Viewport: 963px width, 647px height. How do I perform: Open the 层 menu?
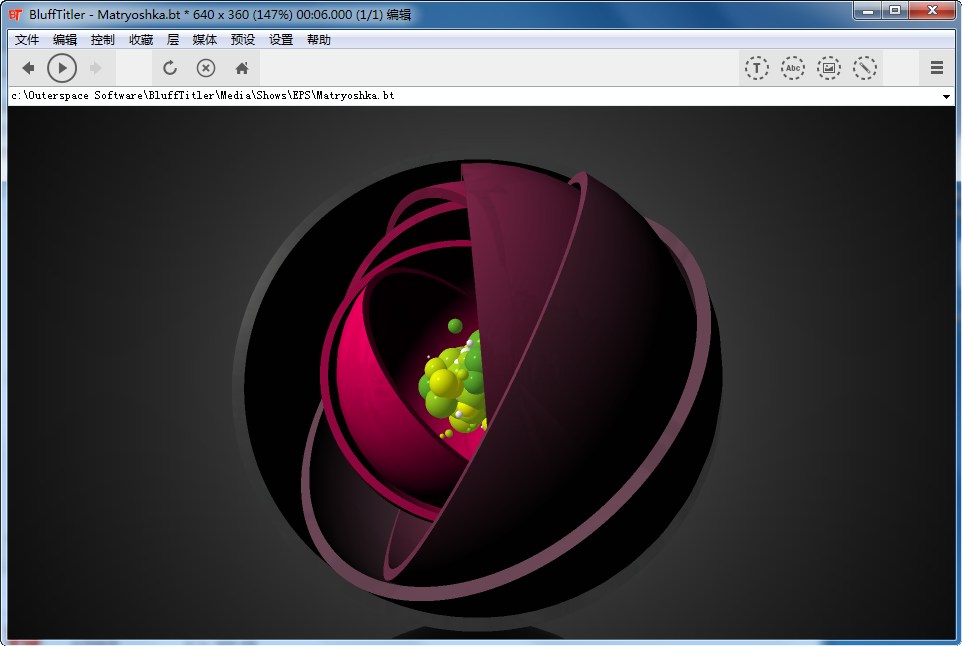point(173,40)
